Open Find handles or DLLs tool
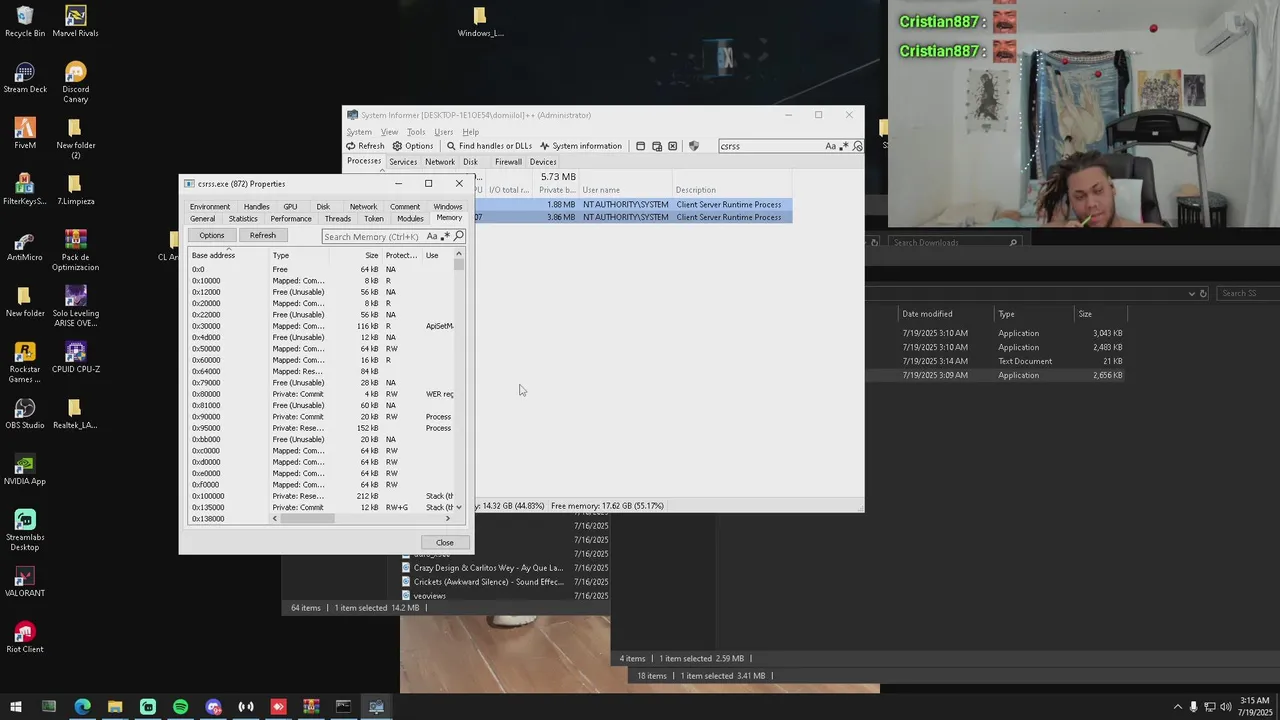This screenshot has width=1280, height=720. tap(489, 146)
